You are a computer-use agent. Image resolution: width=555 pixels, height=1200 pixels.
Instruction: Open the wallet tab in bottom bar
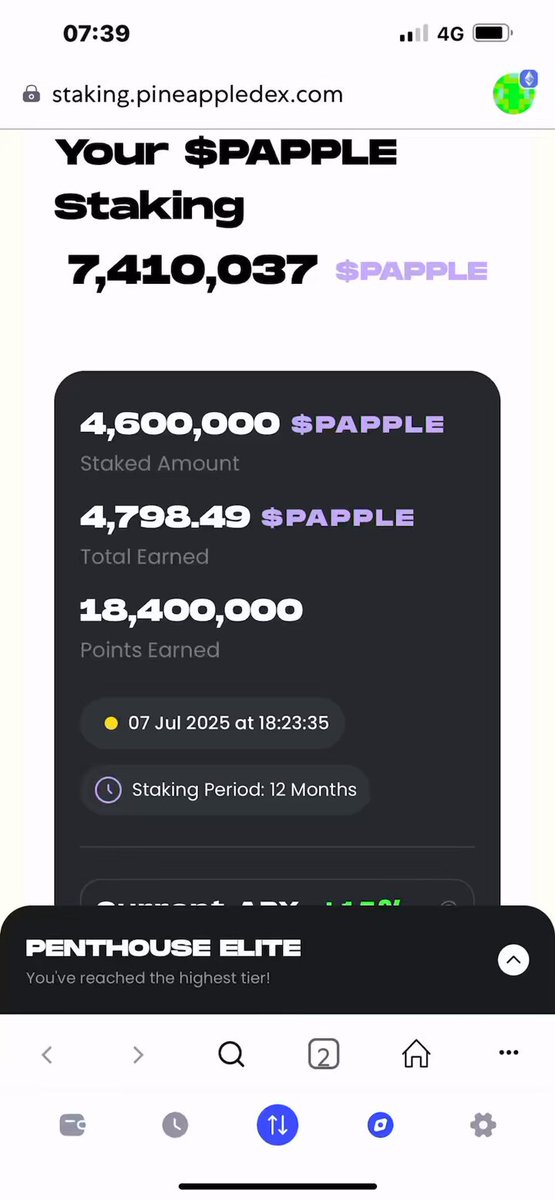click(x=72, y=1125)
